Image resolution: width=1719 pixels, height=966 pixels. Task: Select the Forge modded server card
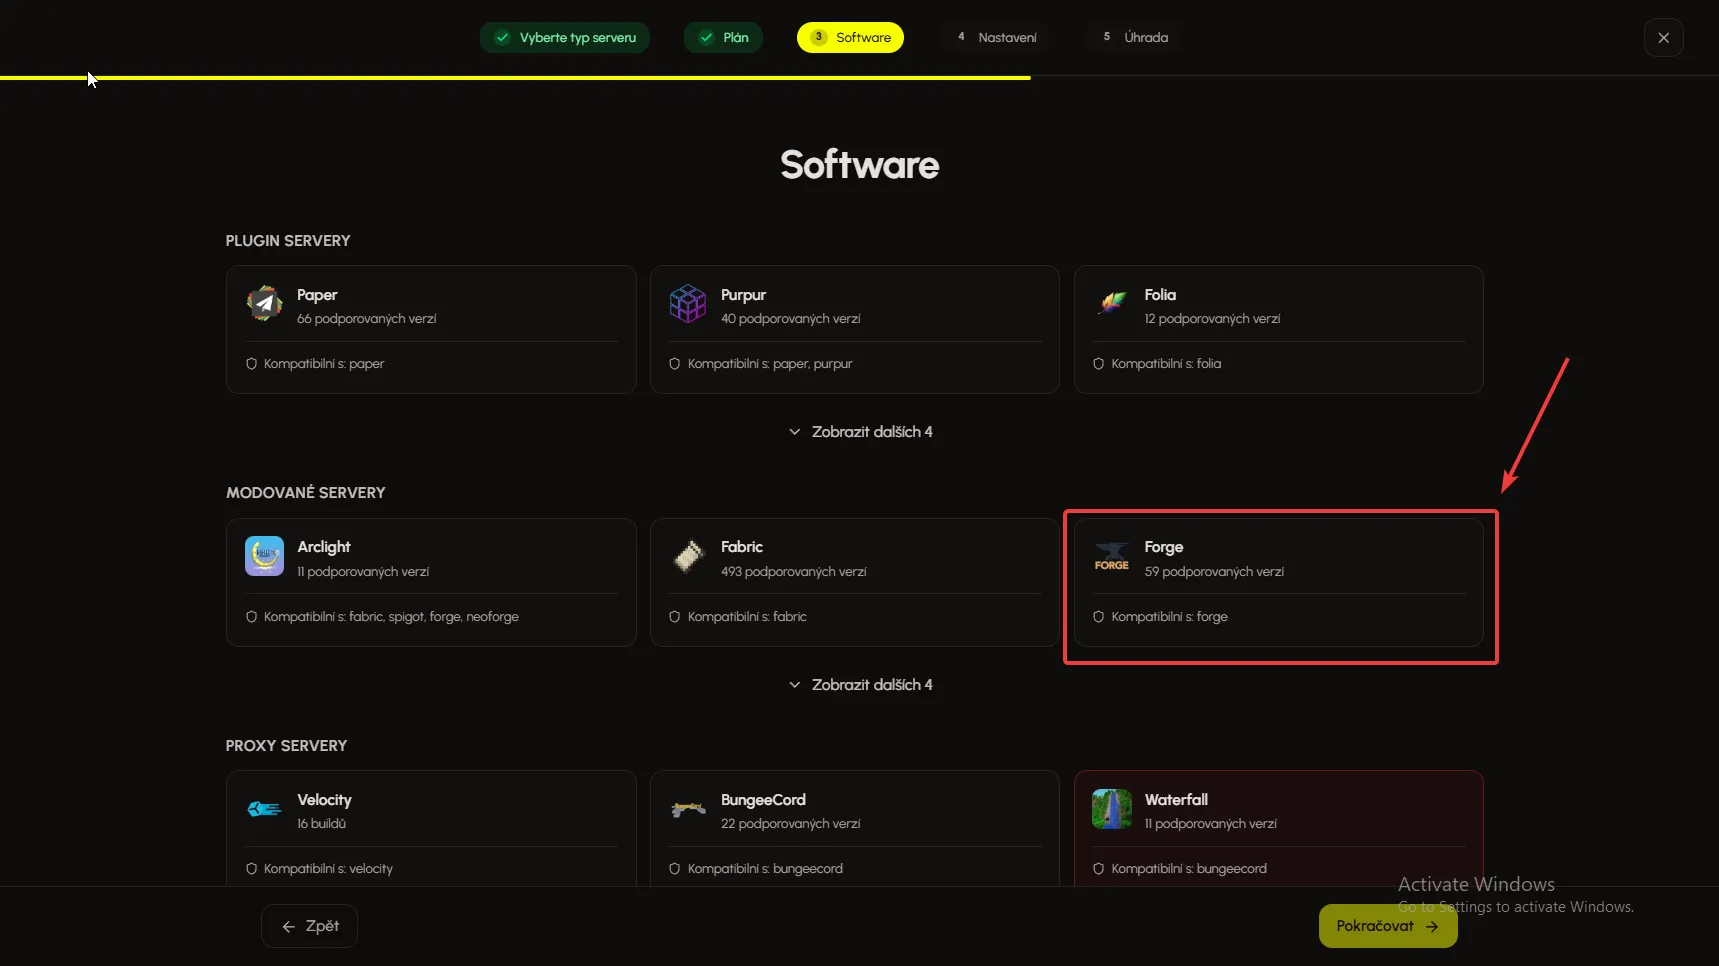(1279, 582)
